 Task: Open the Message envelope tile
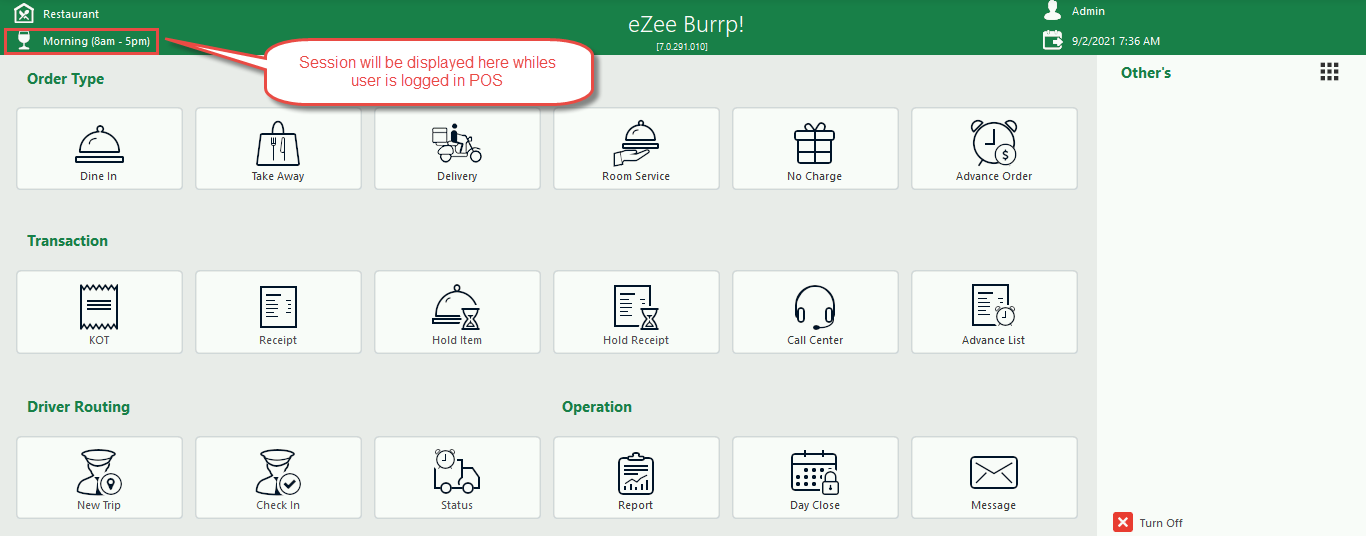click(x=994, y=477)
